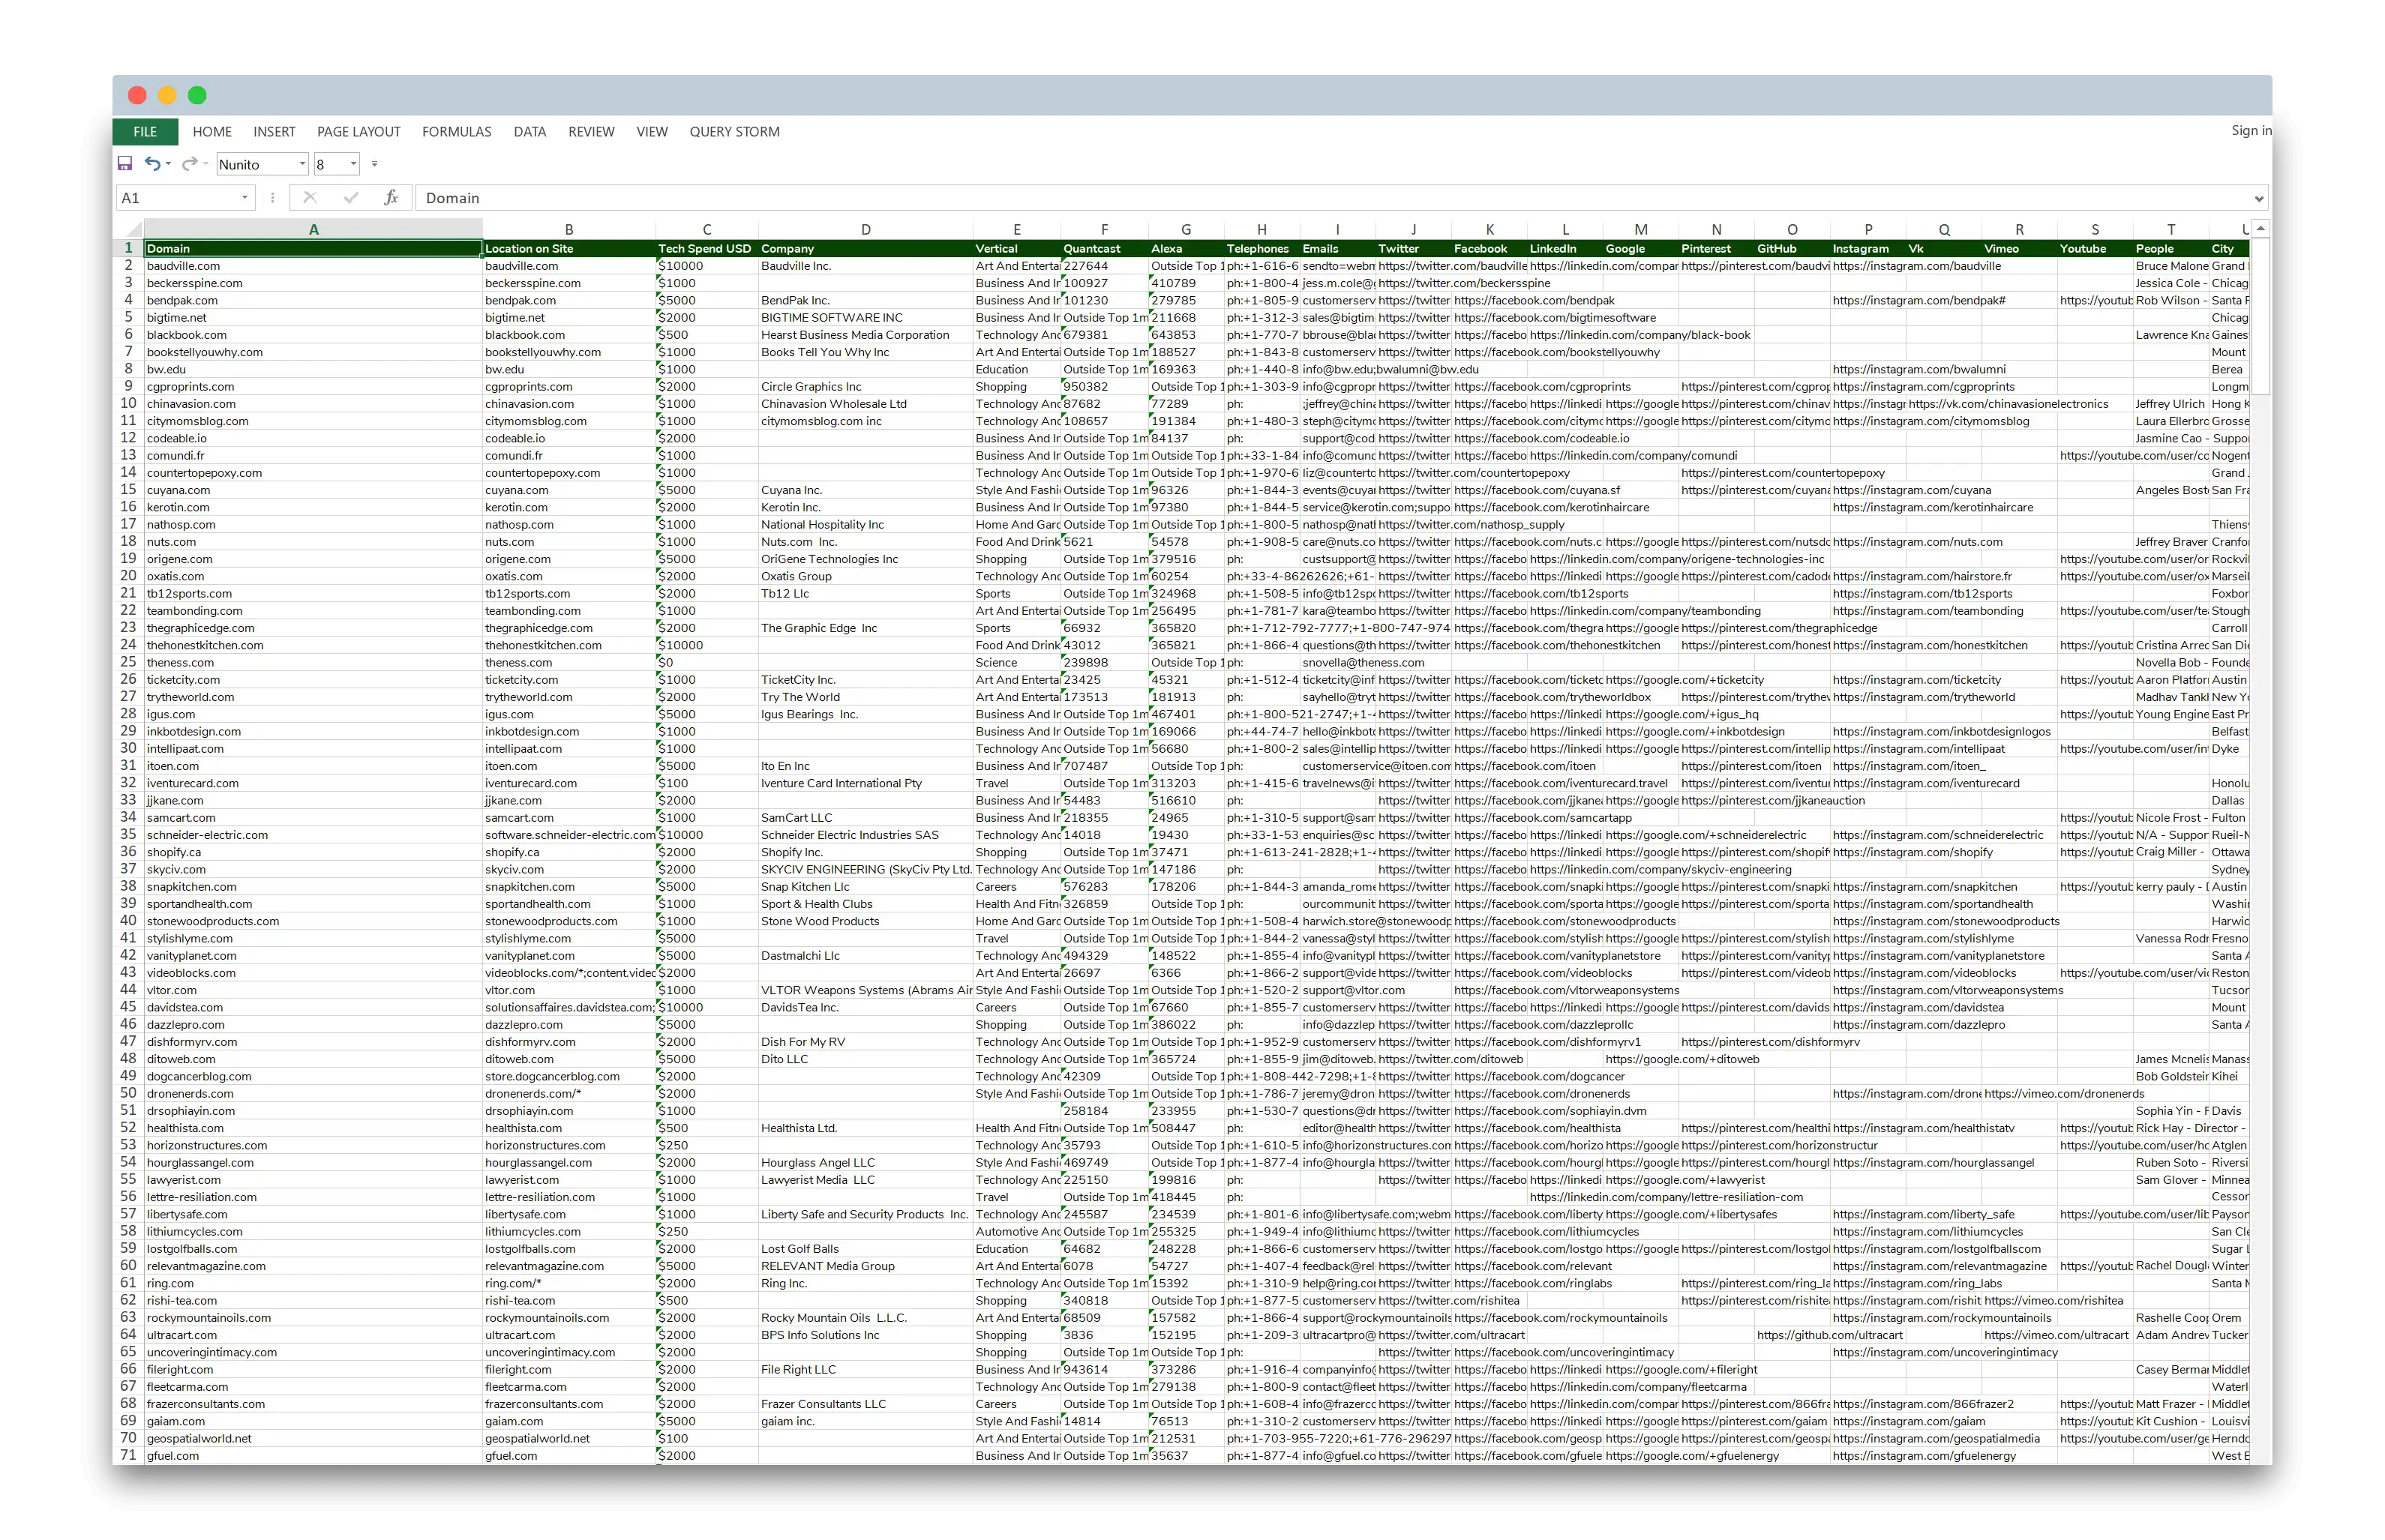Open the FORMULAS tab
Screen dimensions: 2385x1540
click(x=456, y=131)
